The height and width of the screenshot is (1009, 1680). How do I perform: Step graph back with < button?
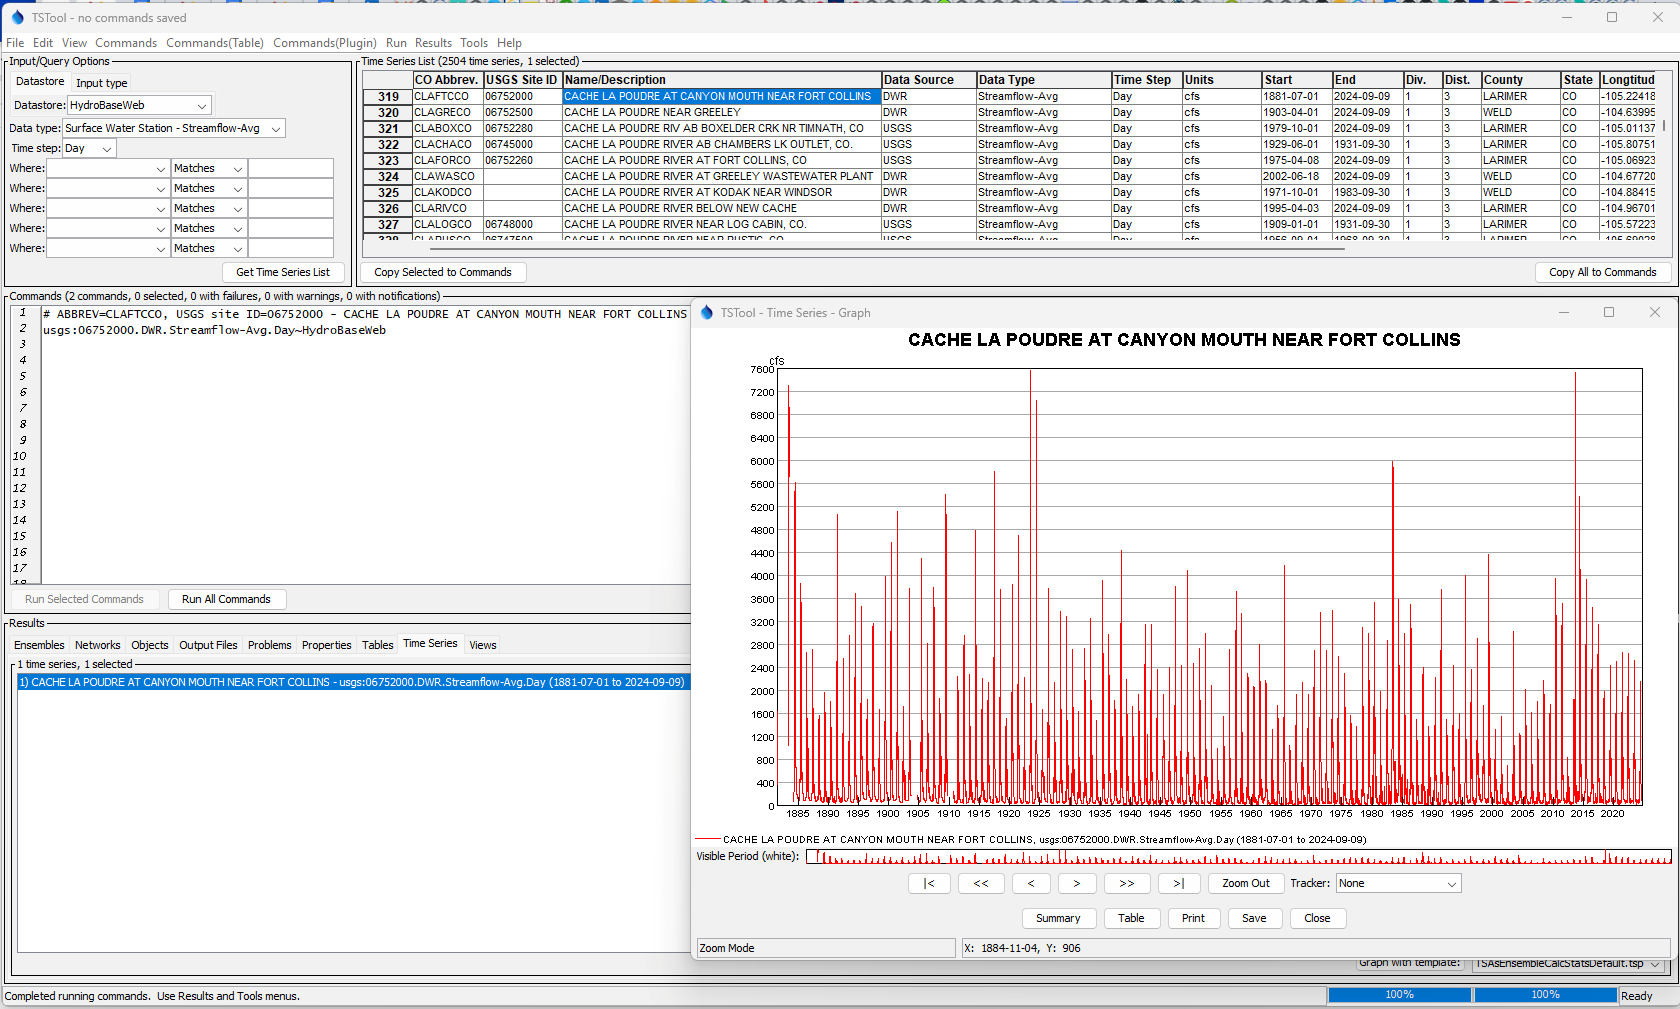[1031, 883]
